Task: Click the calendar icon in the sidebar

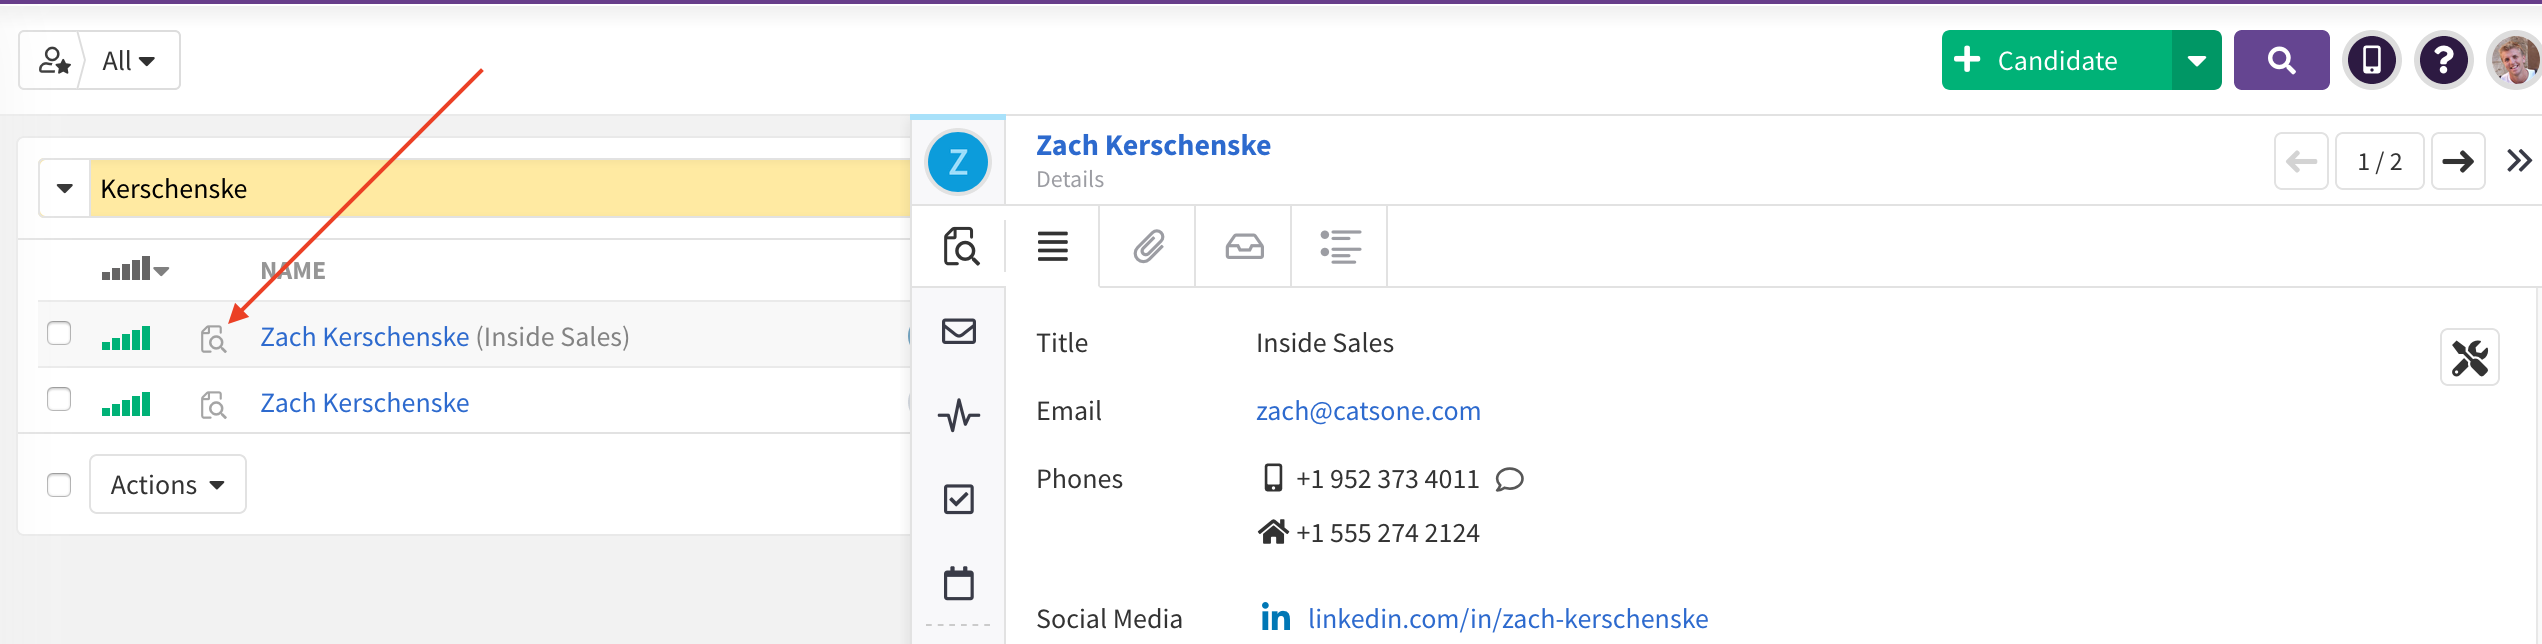Action: click(958, 583)
